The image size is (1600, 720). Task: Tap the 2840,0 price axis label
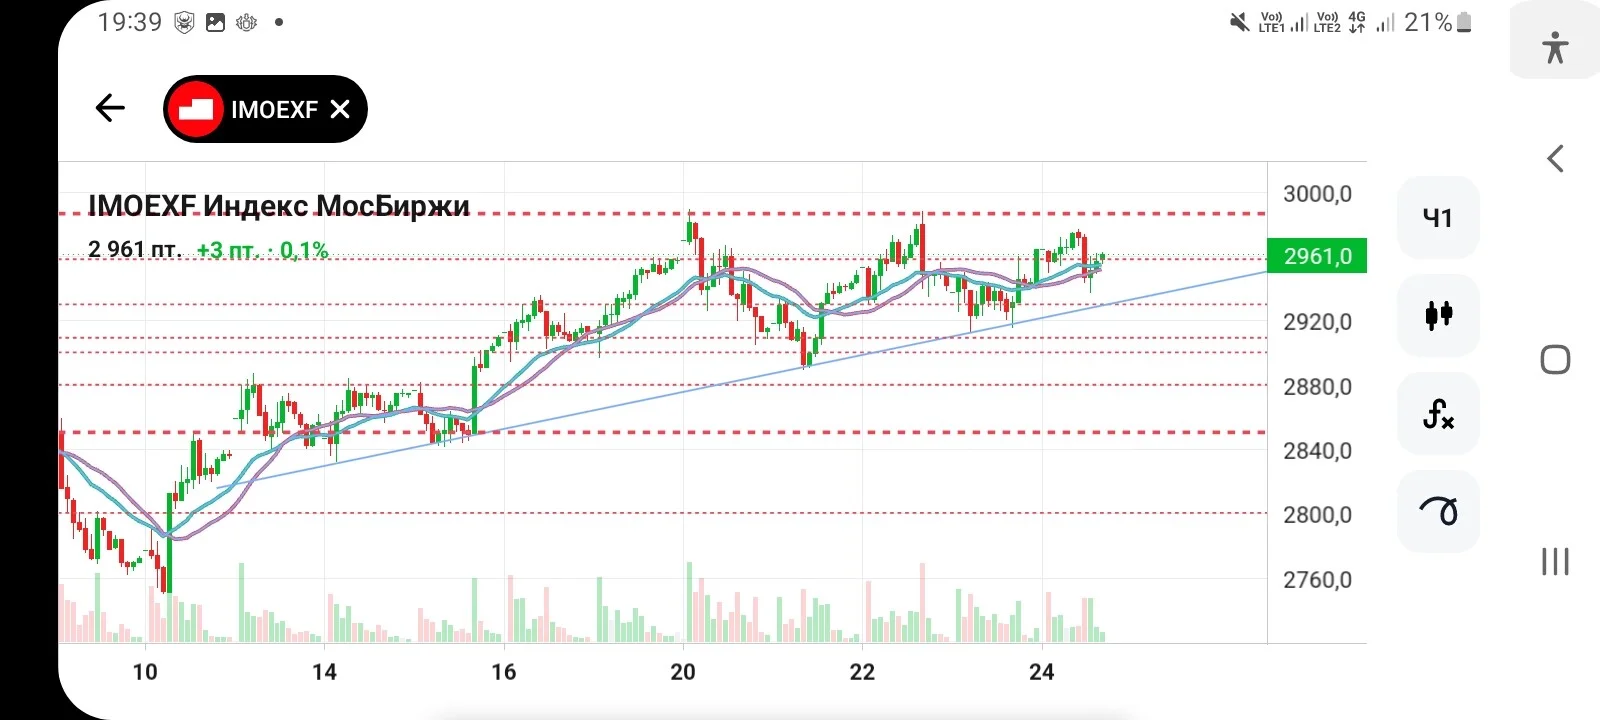(x=1317, y=451)
